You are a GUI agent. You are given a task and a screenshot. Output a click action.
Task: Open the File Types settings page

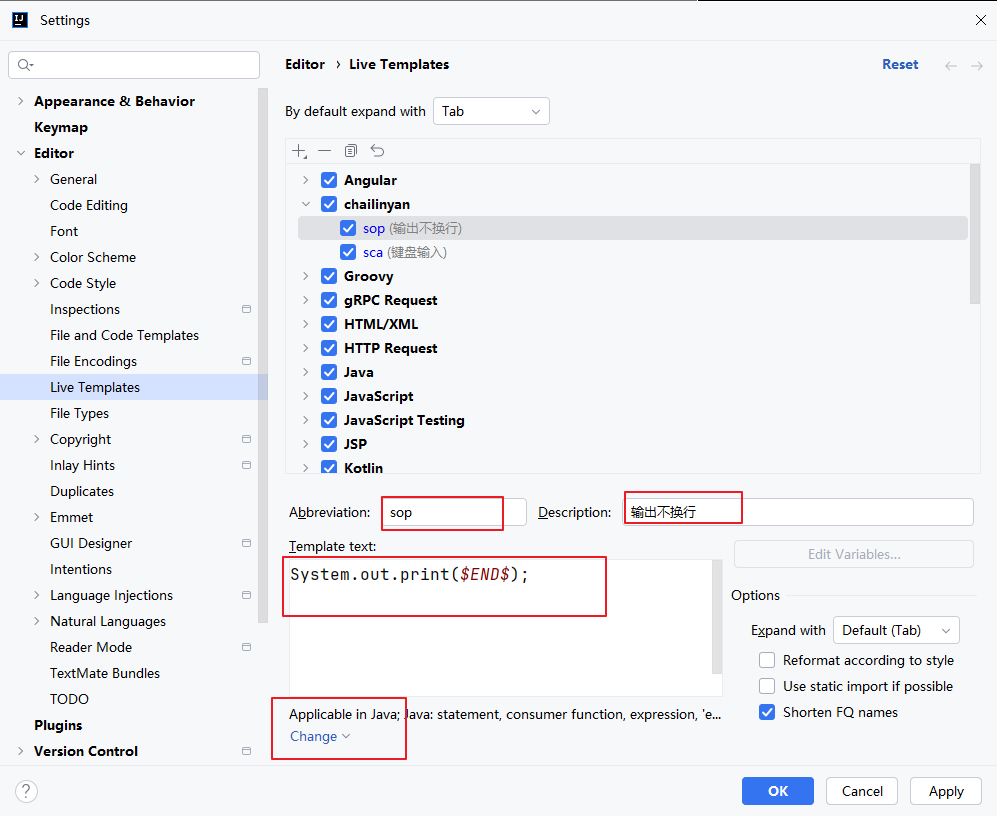pos(79,413)
